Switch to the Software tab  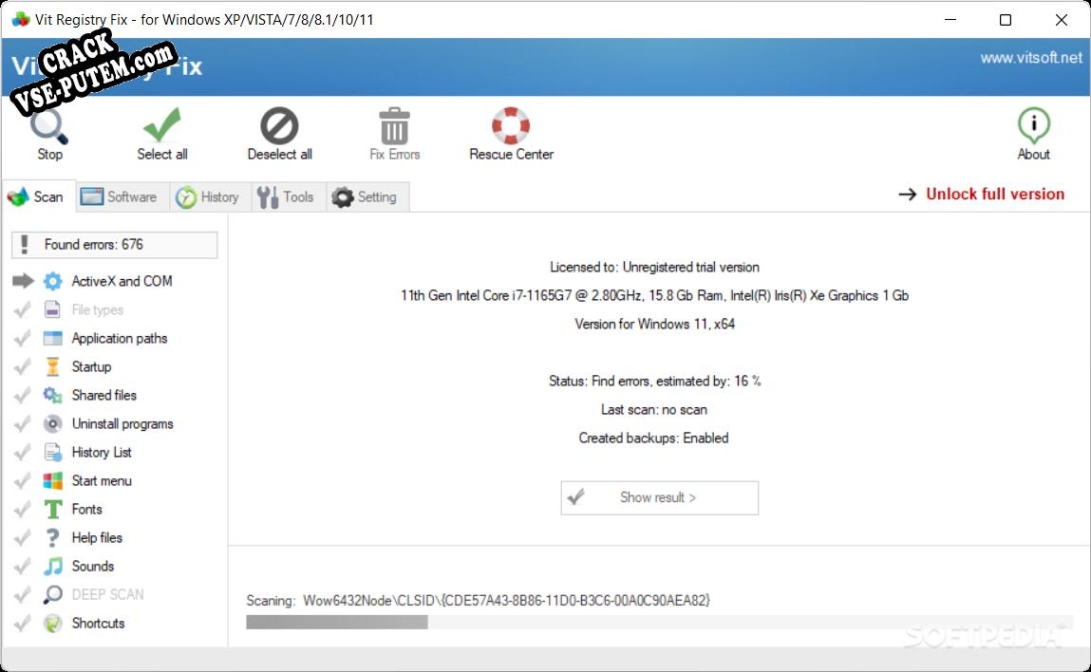[120, 197]
